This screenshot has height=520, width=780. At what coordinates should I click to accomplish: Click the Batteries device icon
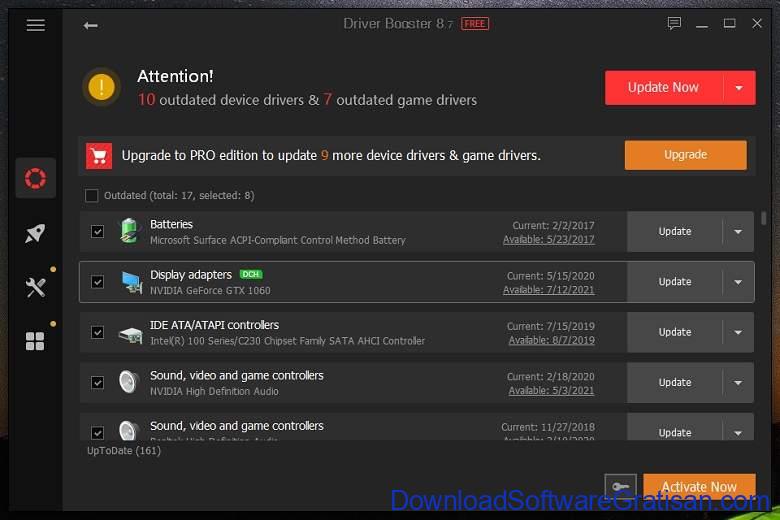[x=129, y=231]
